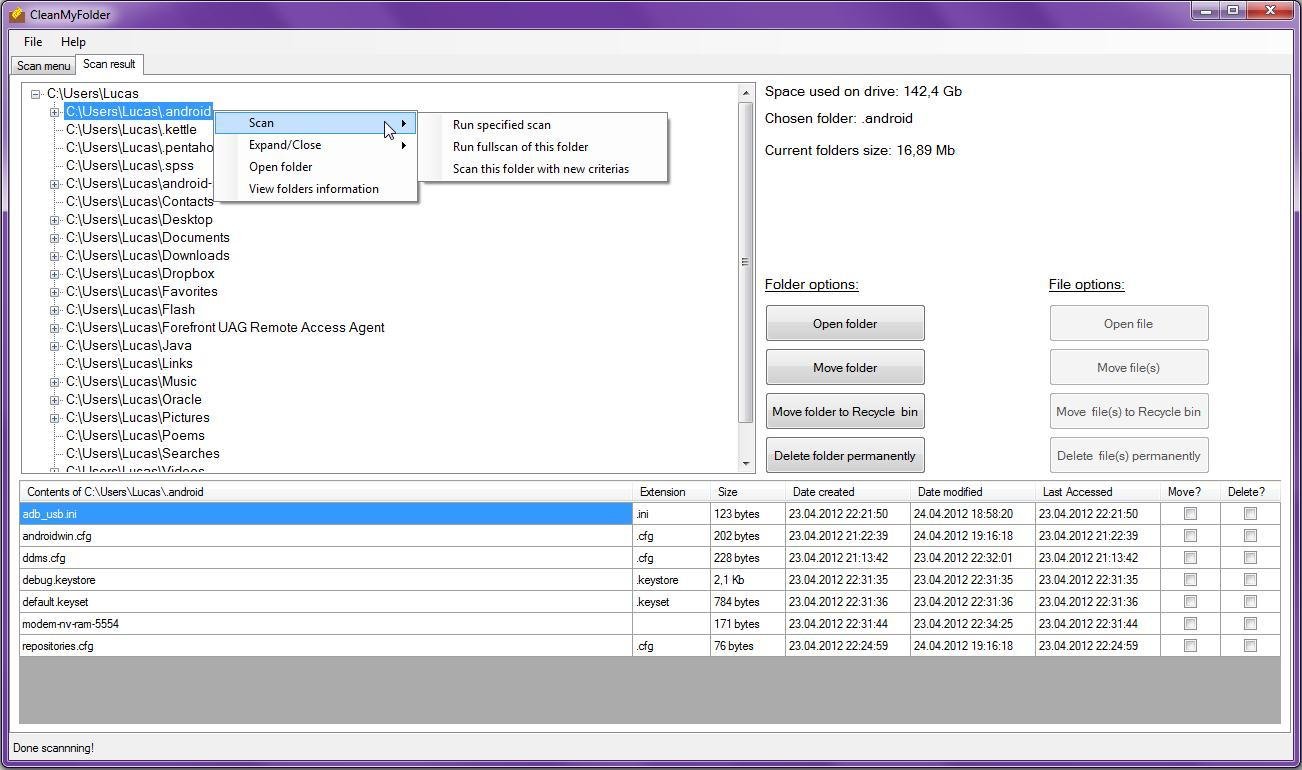Switch to the Scan menu tab
Screen dimensions: 1302x770
pyautogui.click(x=44, y=65)
